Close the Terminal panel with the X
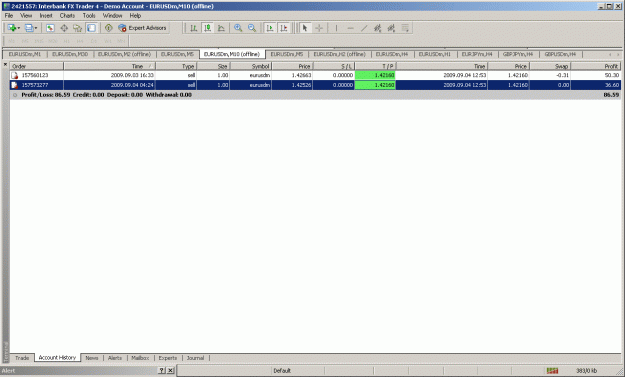The height and width of the screenshot is (377, 625). point(5,65)
